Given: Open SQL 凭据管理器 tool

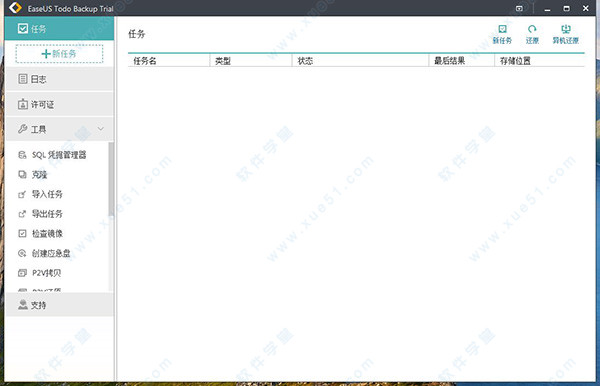Looking at the screenshot, I should (52, 155).
